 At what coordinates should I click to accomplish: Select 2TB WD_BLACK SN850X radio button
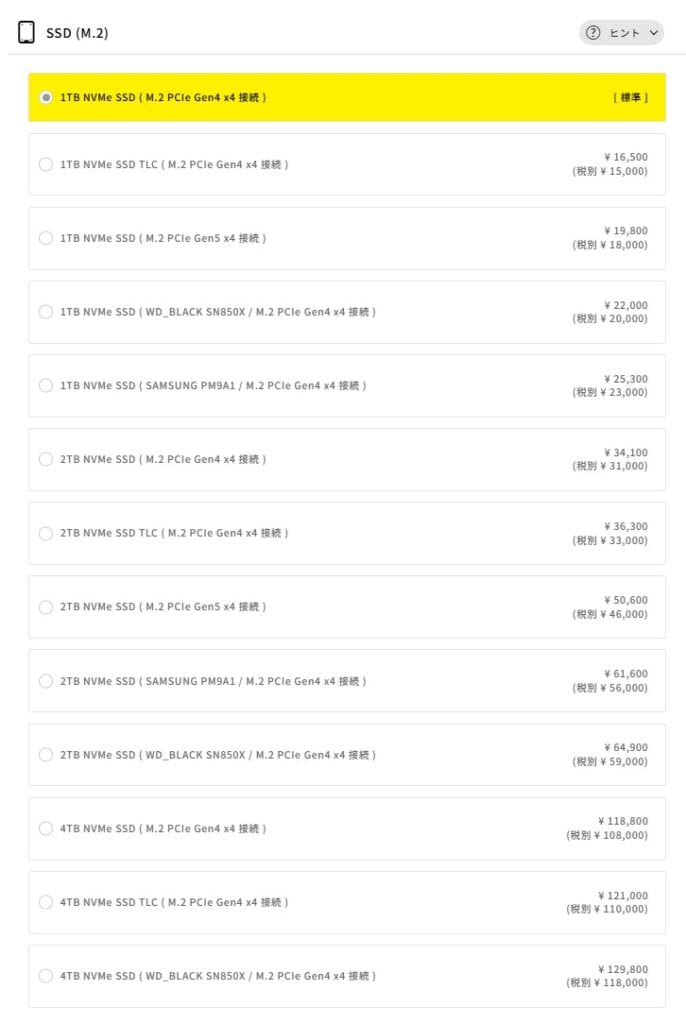point(46,755)
